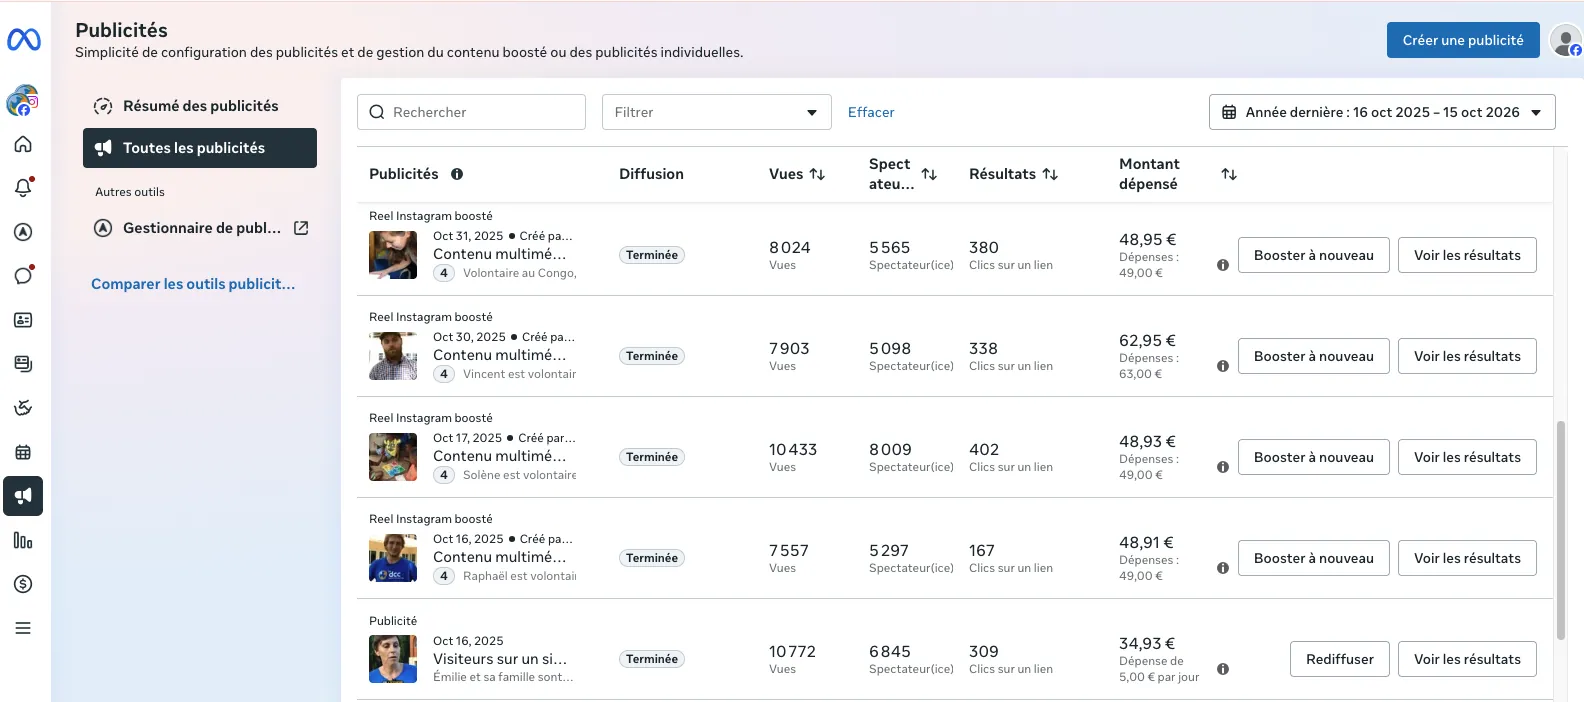Boost again the Oct 31, 2025 reel
Image resolution: width=1584 pixels, height=702 pixels.
(1314, 255)
